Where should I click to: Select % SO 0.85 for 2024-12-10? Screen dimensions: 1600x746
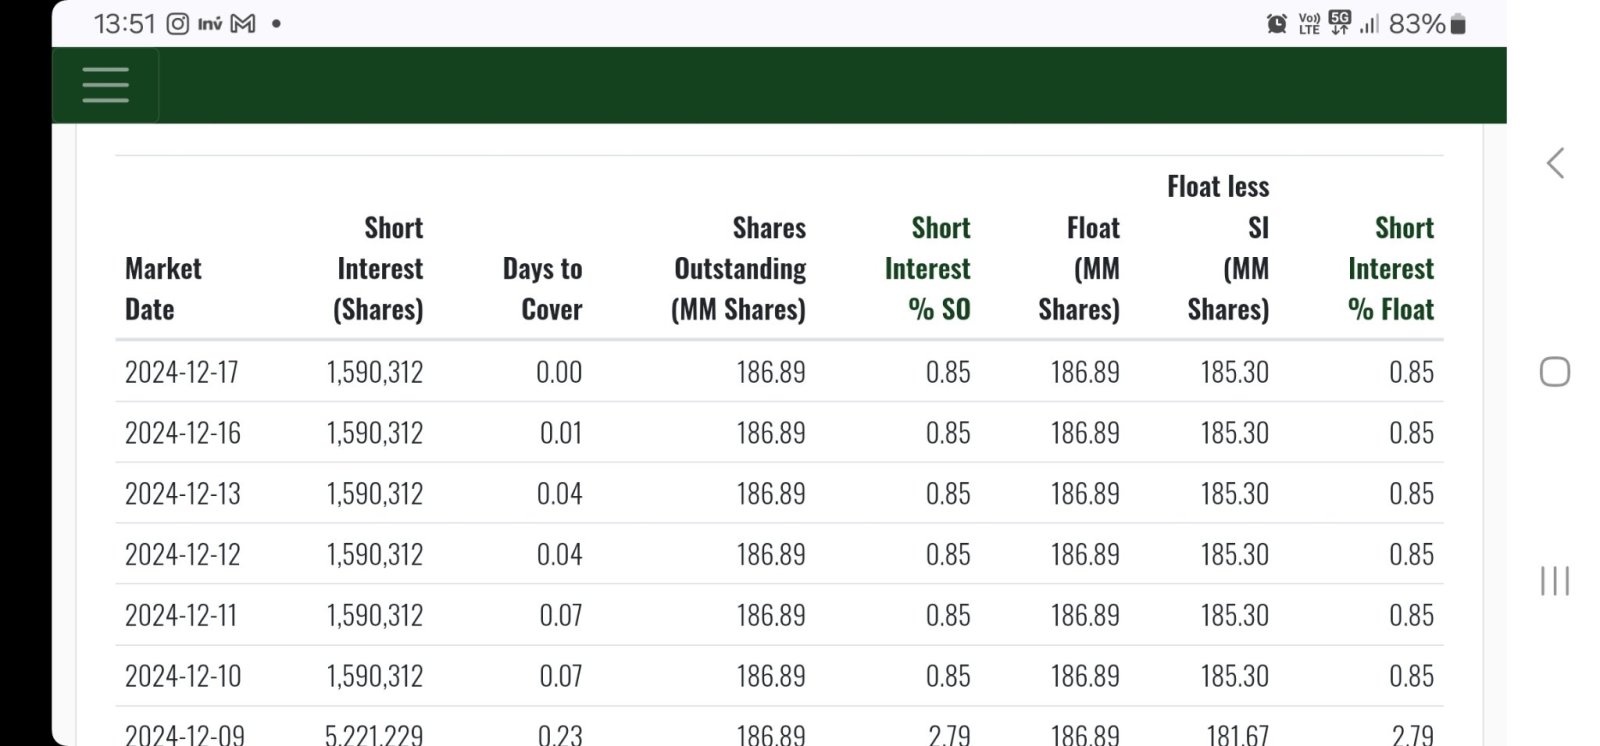[948, 677]
